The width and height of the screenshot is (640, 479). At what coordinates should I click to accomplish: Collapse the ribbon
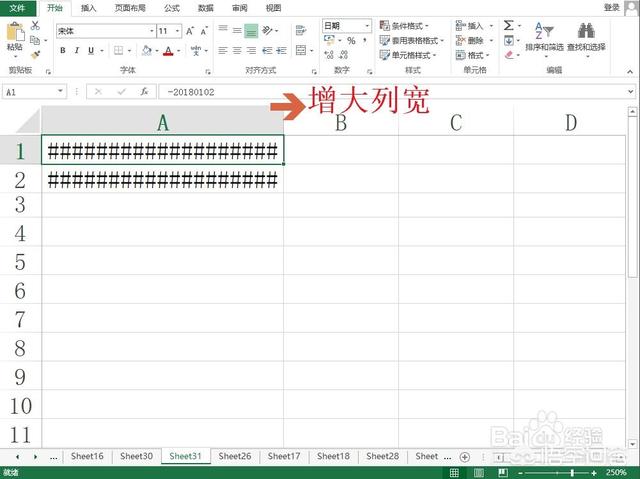[630, 71]
